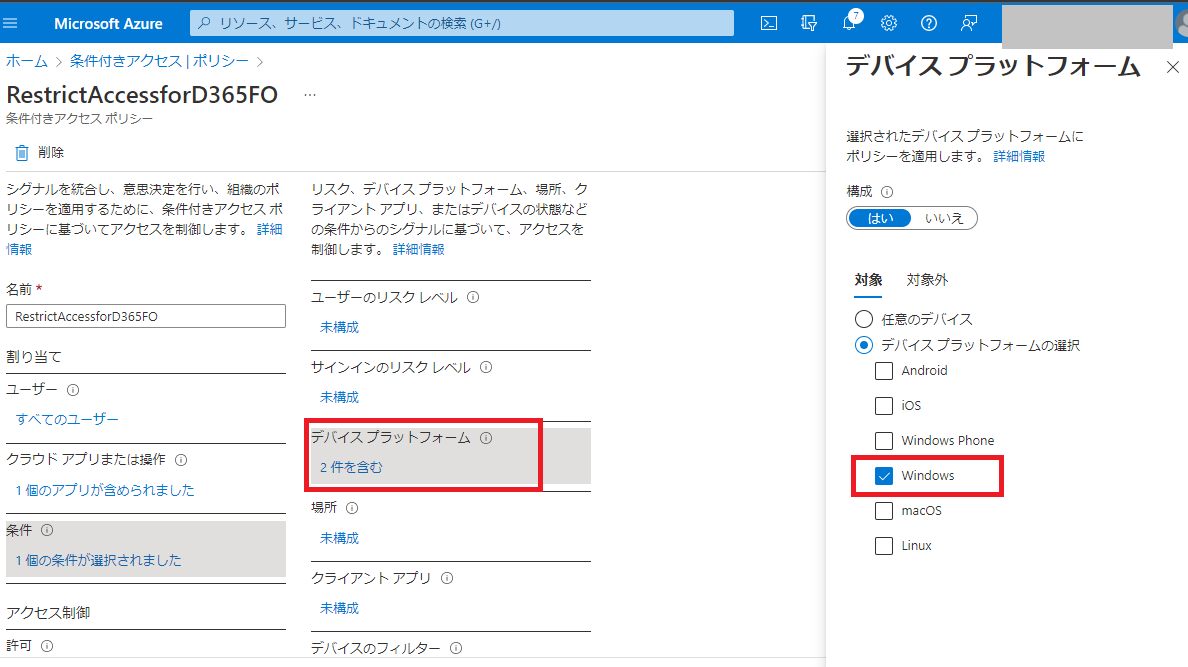
Task: Show info icon for ユーザーのリスク レベル
Action: pos(473,297)
